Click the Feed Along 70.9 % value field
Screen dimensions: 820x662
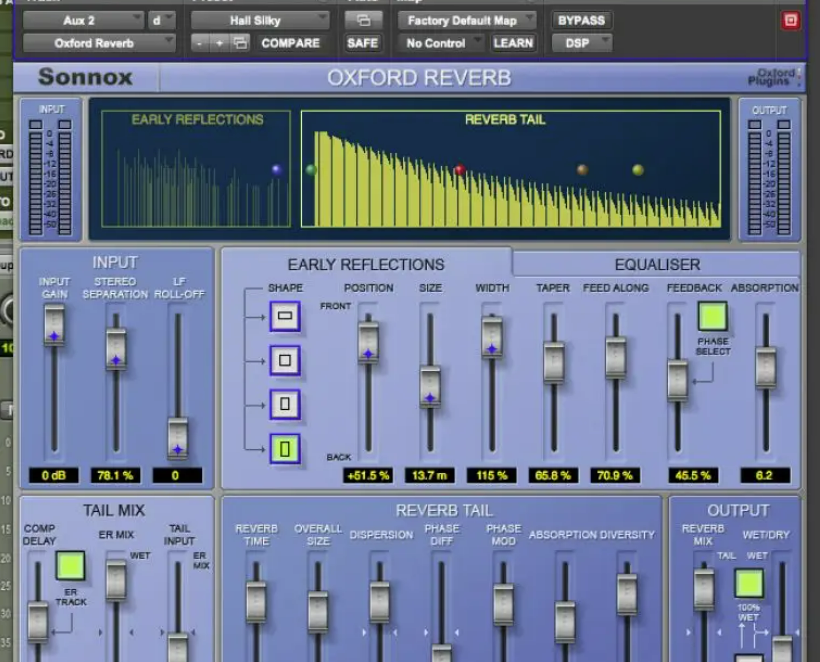pyautogui.click(x=615, y=475)
